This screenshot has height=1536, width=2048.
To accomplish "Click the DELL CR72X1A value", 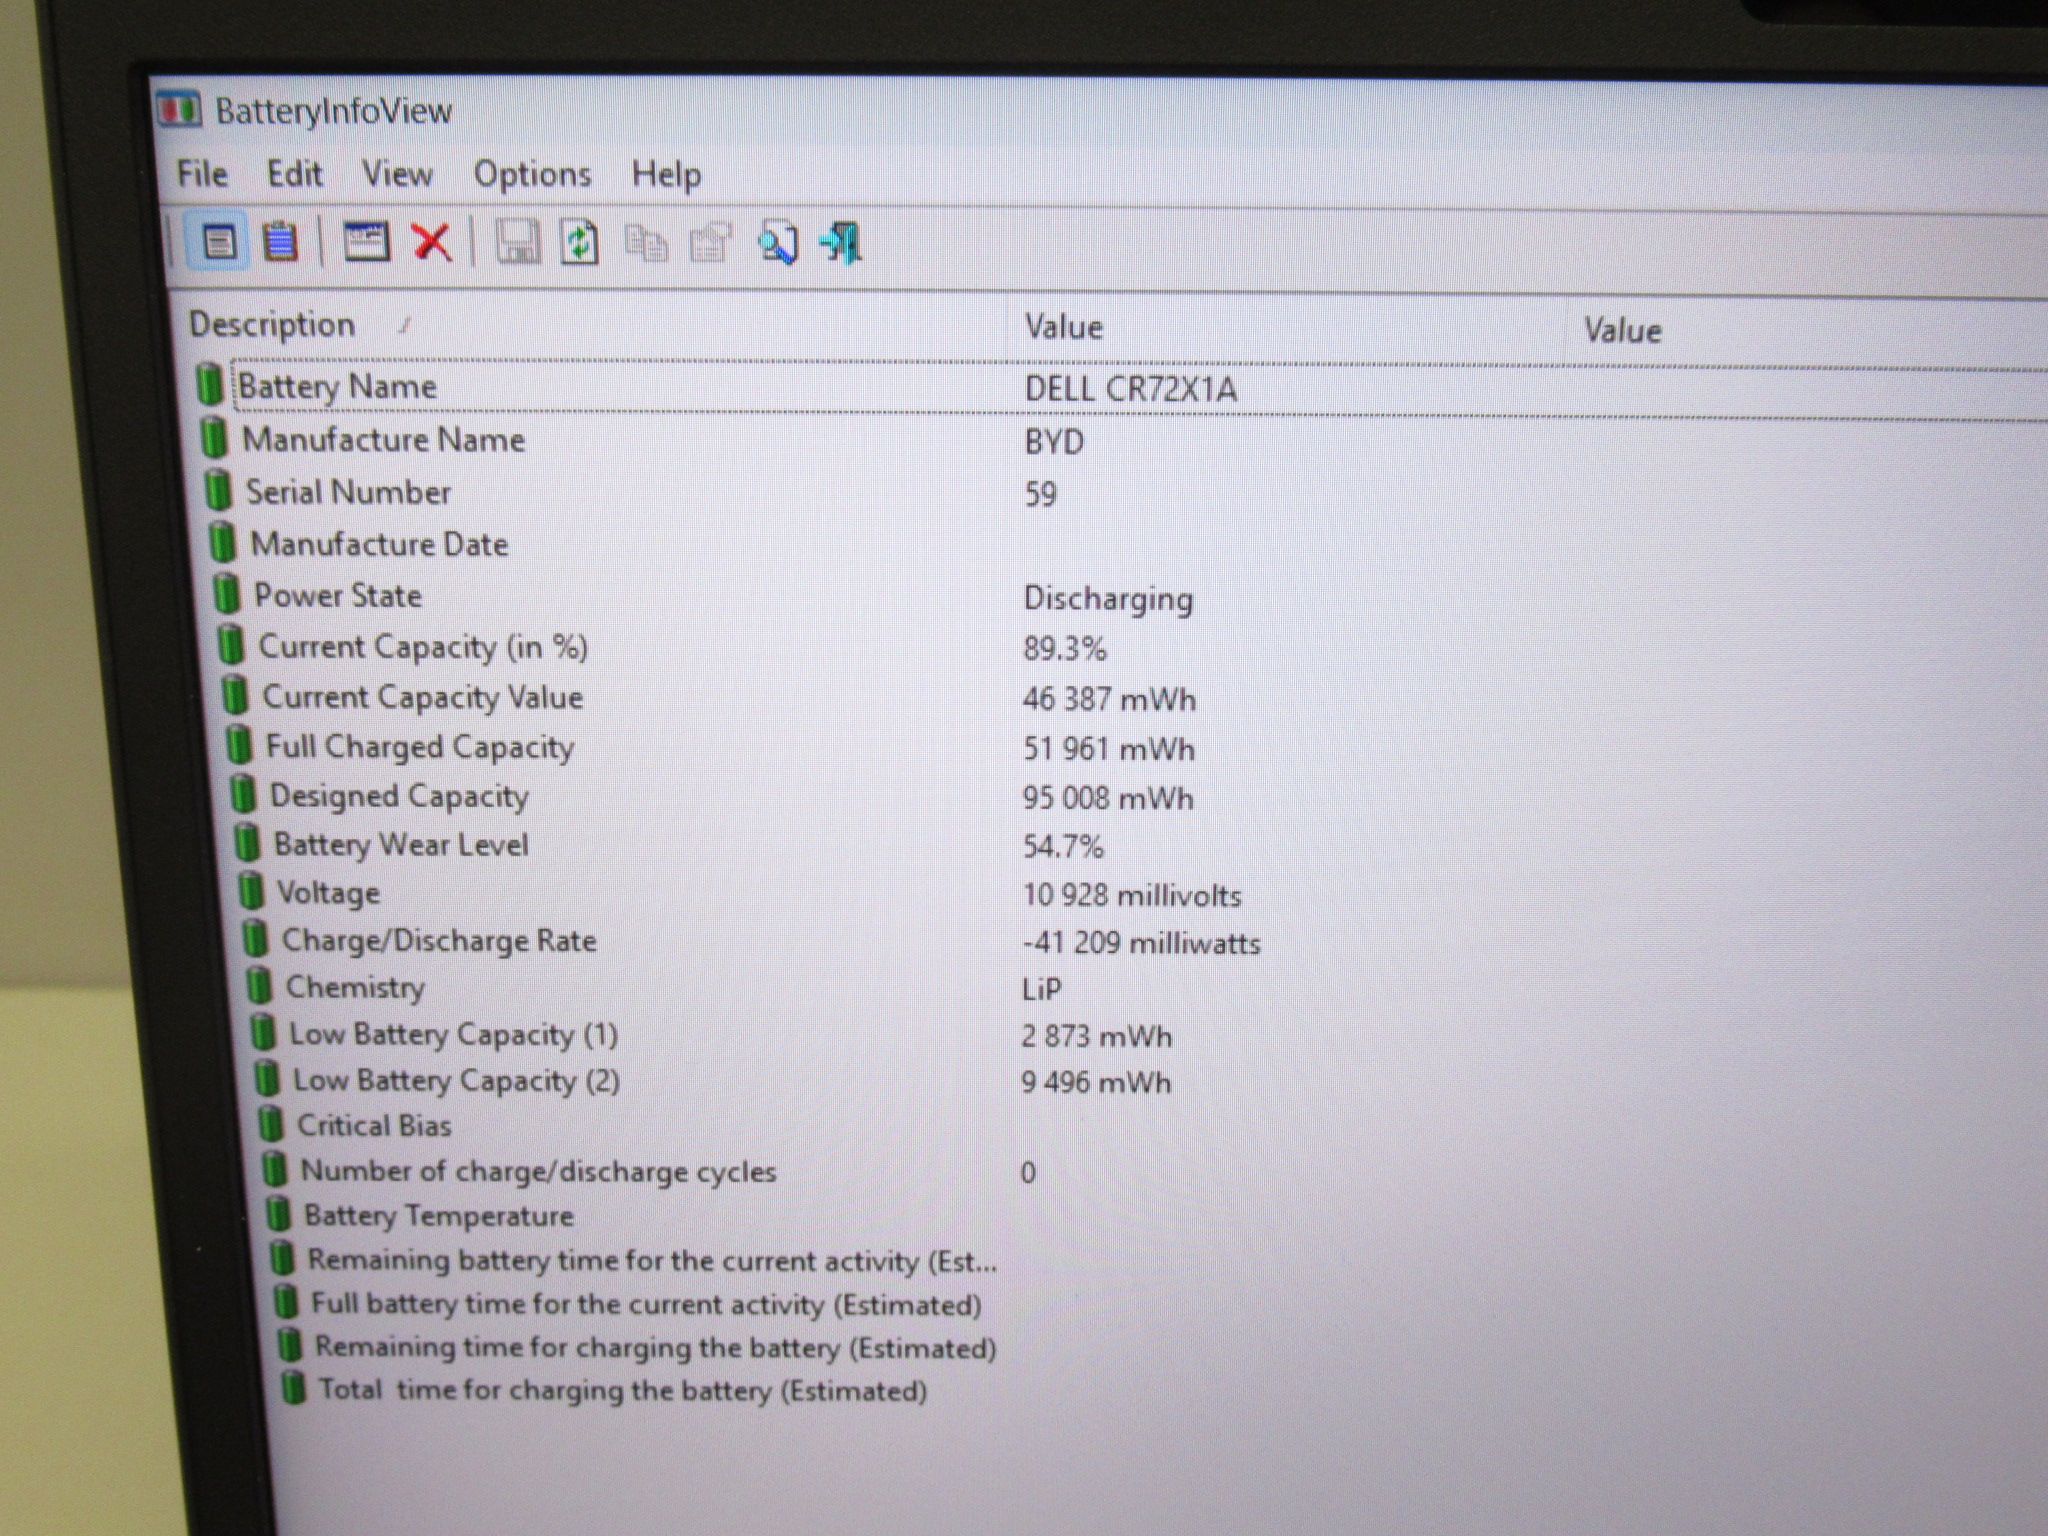I will click(1130, 388).
